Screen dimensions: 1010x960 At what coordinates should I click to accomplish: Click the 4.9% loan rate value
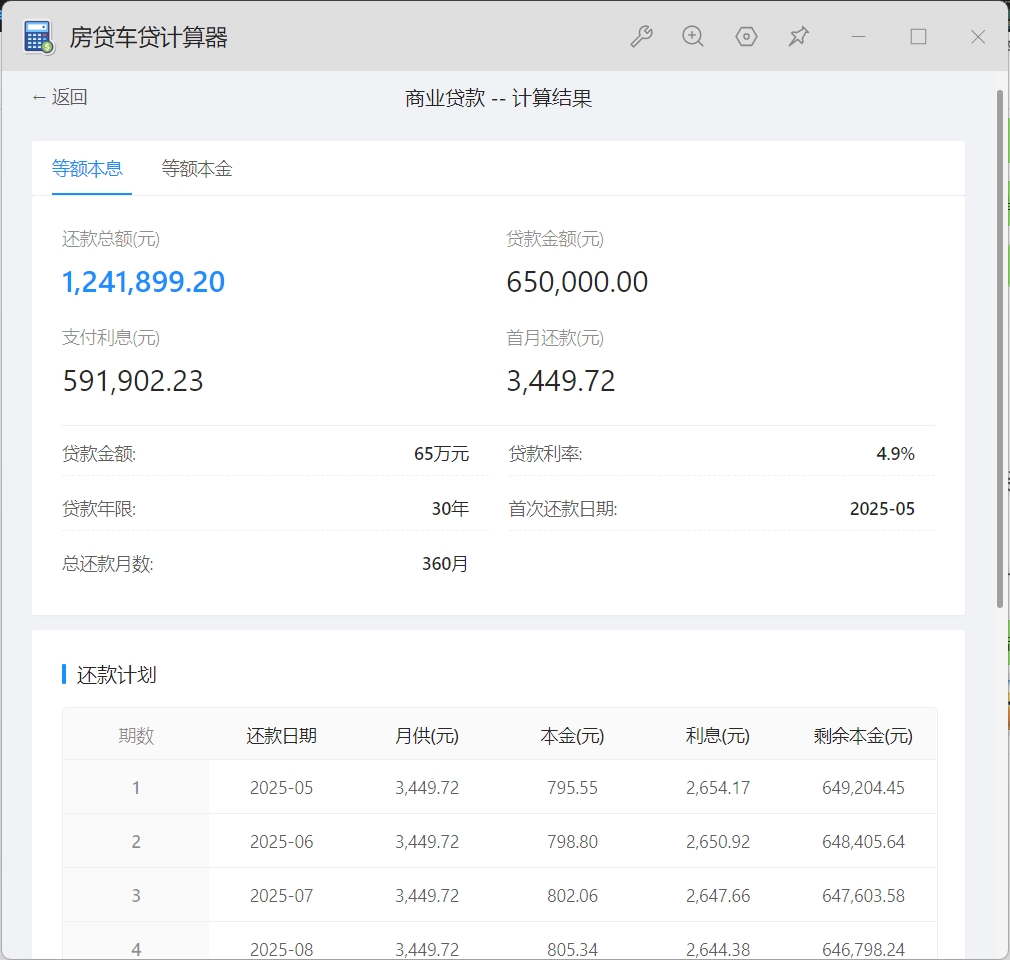pyautogui.click(x=895, y=454)
